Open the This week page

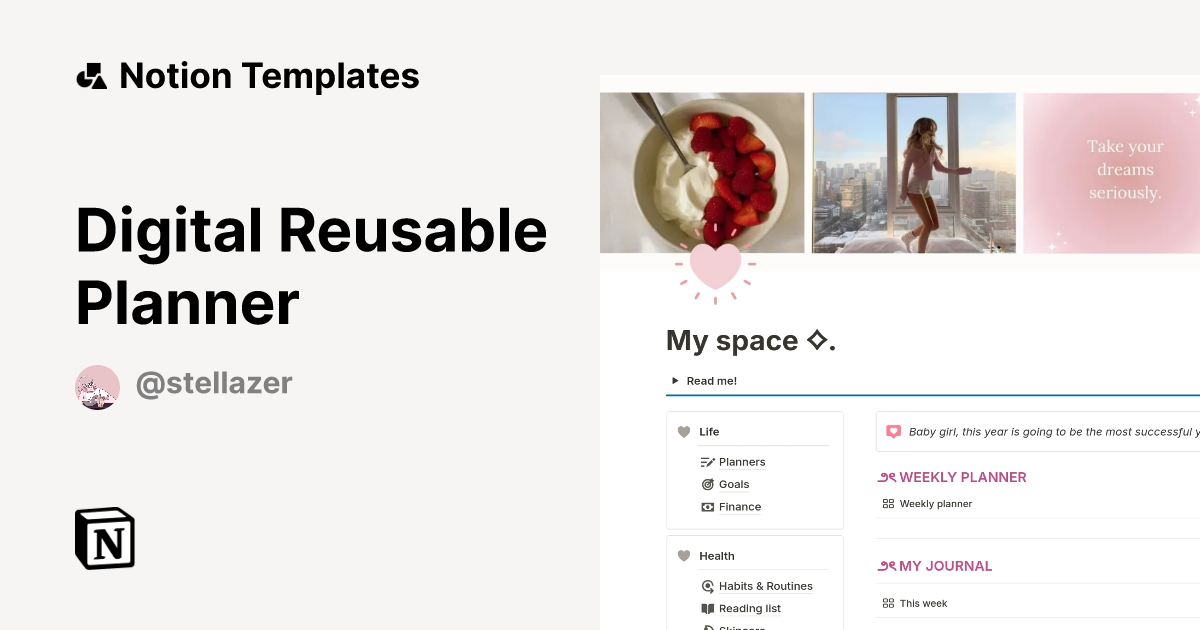(x=922, y=603)
